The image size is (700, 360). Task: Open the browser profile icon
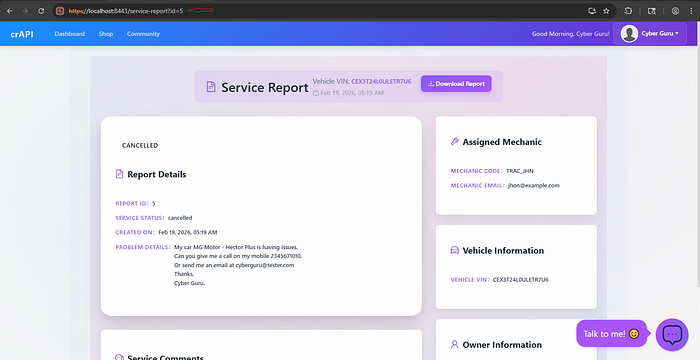click(675, 11)
